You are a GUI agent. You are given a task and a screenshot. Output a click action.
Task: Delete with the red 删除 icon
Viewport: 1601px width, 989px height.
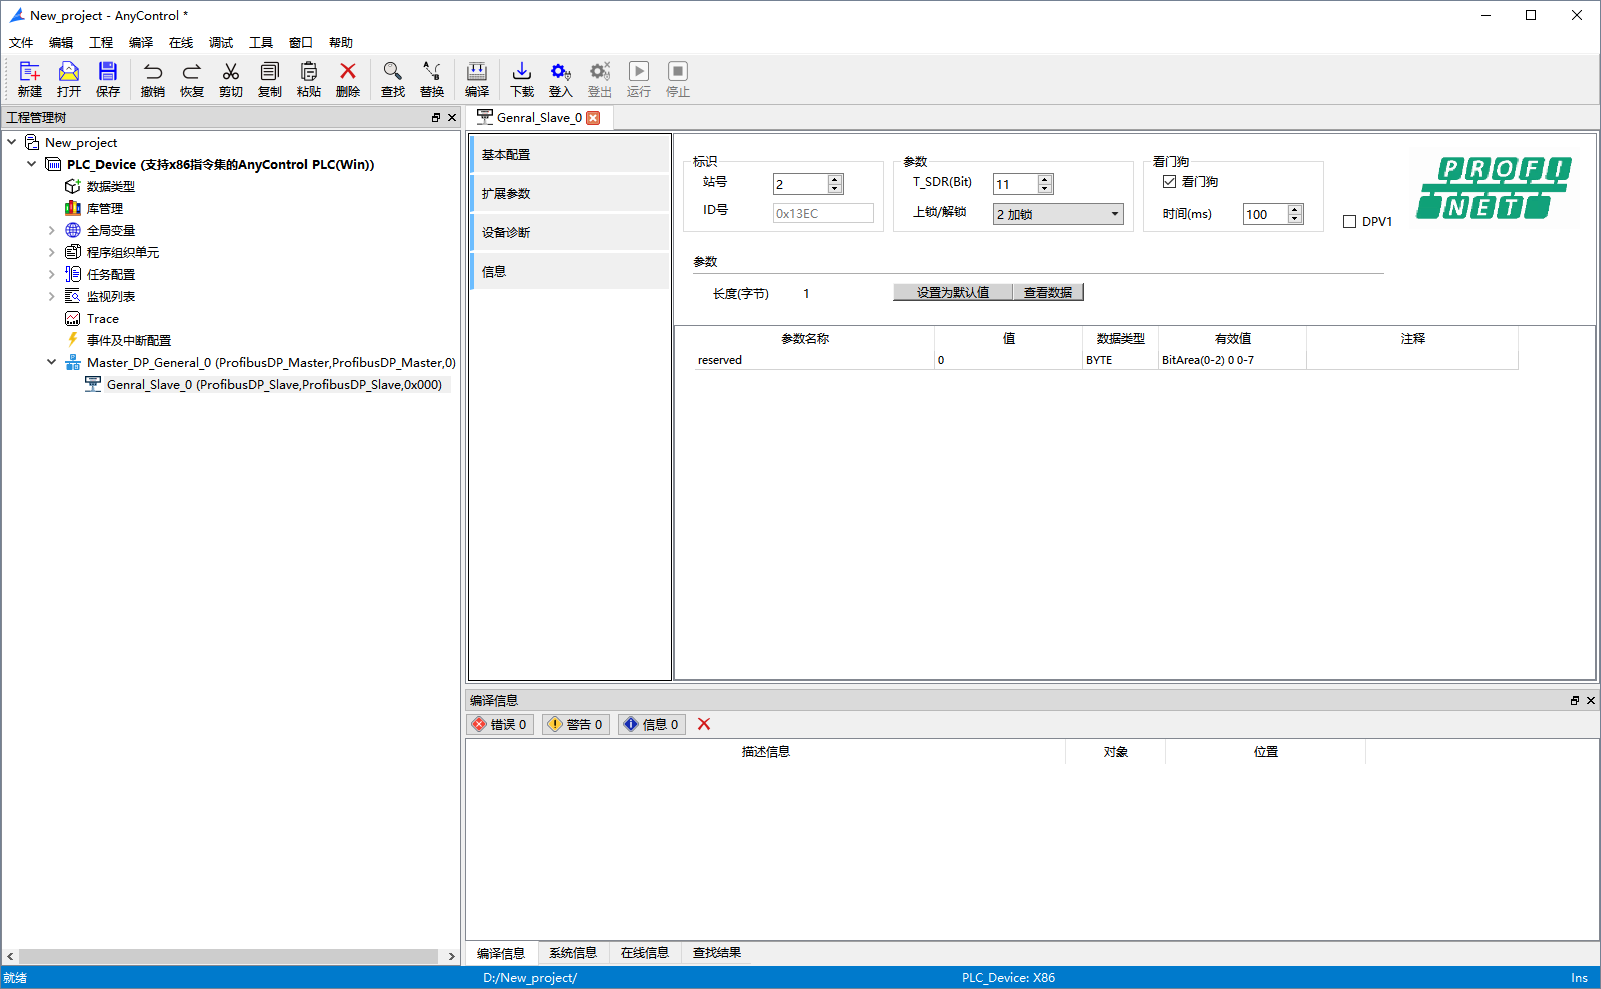coord(348,78)
